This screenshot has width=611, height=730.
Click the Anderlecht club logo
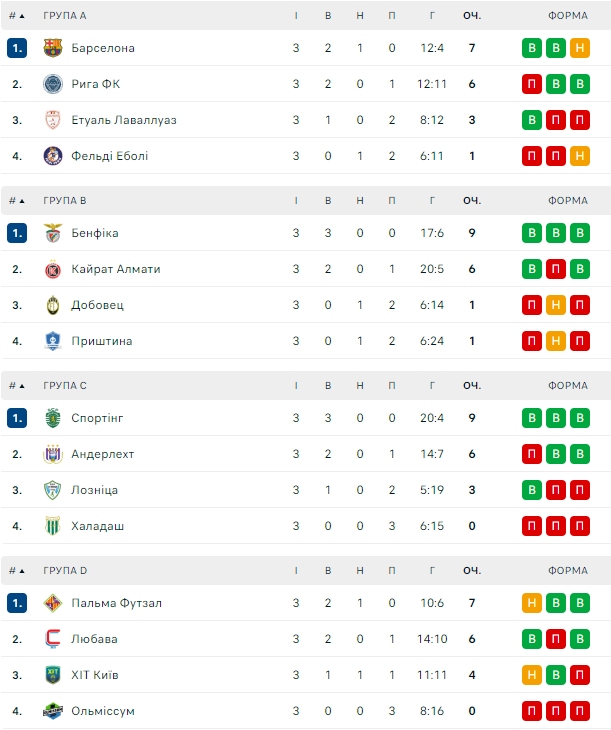(53, 454)
